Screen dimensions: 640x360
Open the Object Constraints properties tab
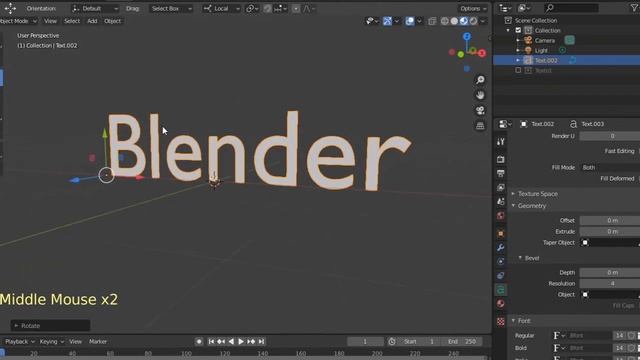500,276
